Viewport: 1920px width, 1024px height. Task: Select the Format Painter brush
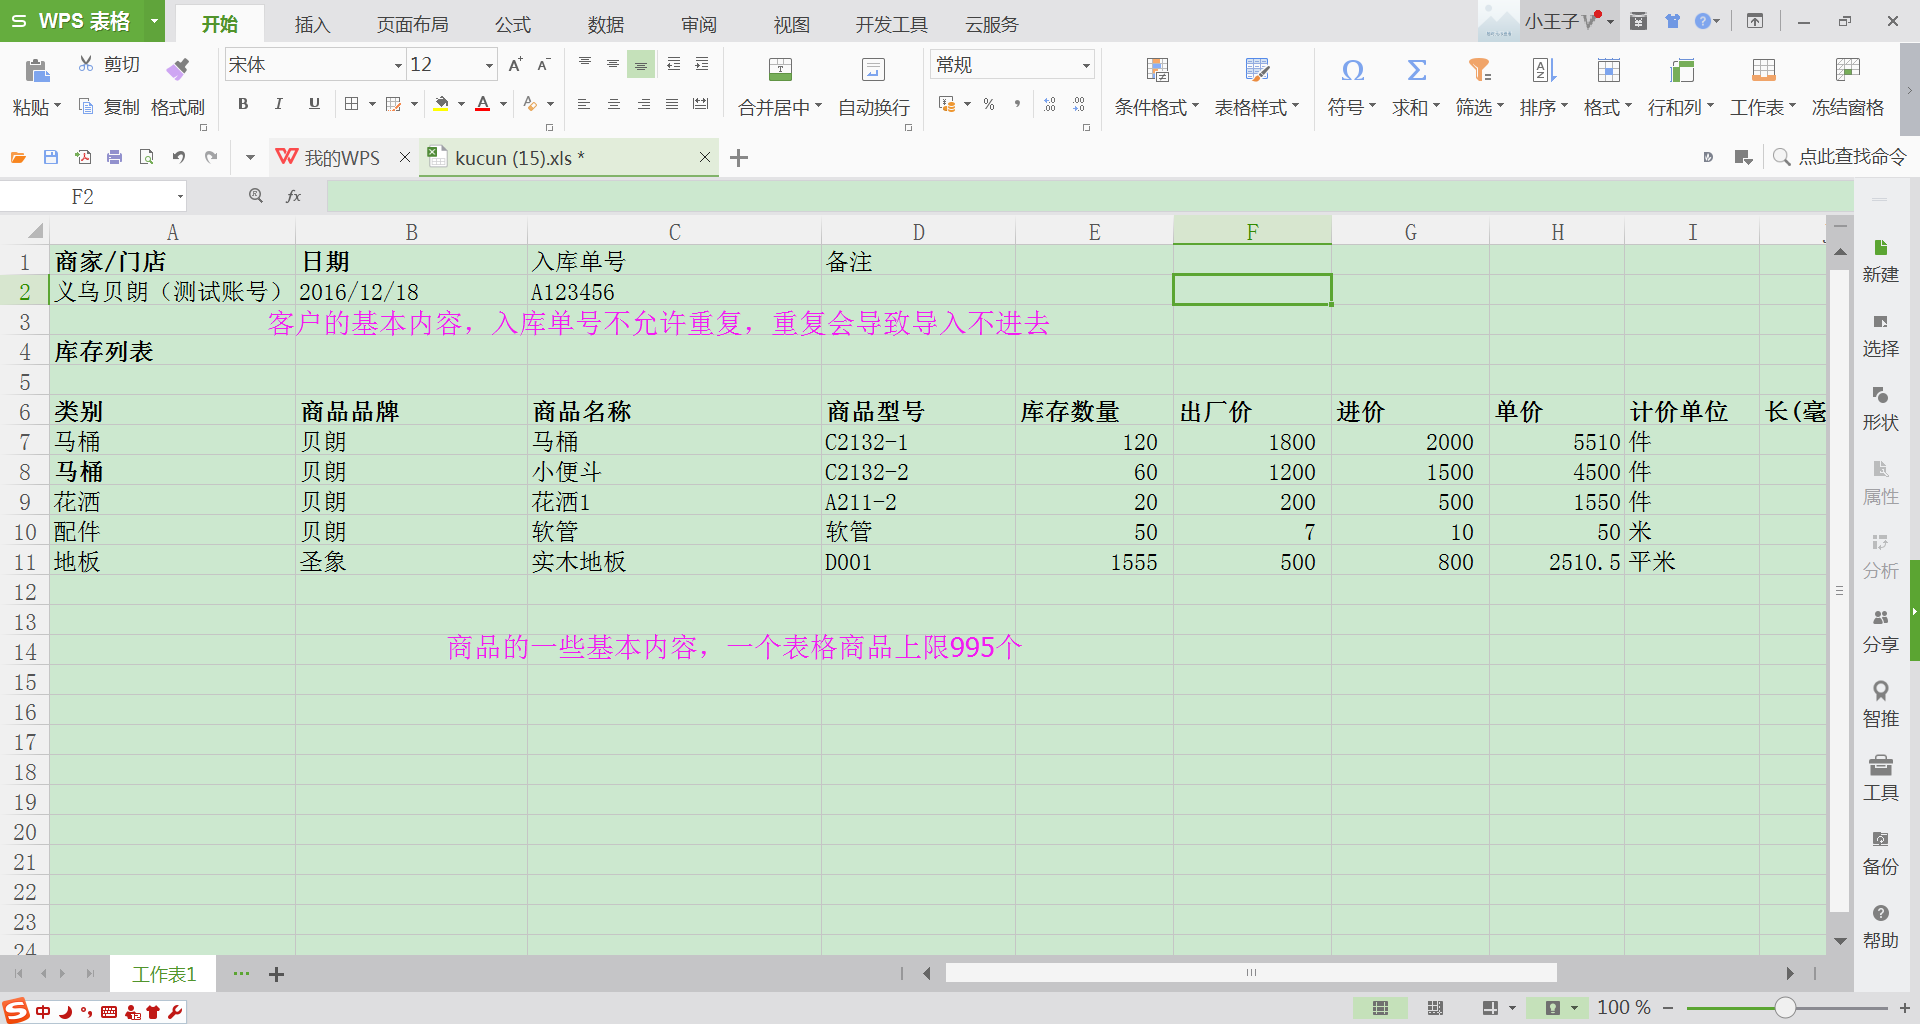pyautogui.click(x=178, y=68)
